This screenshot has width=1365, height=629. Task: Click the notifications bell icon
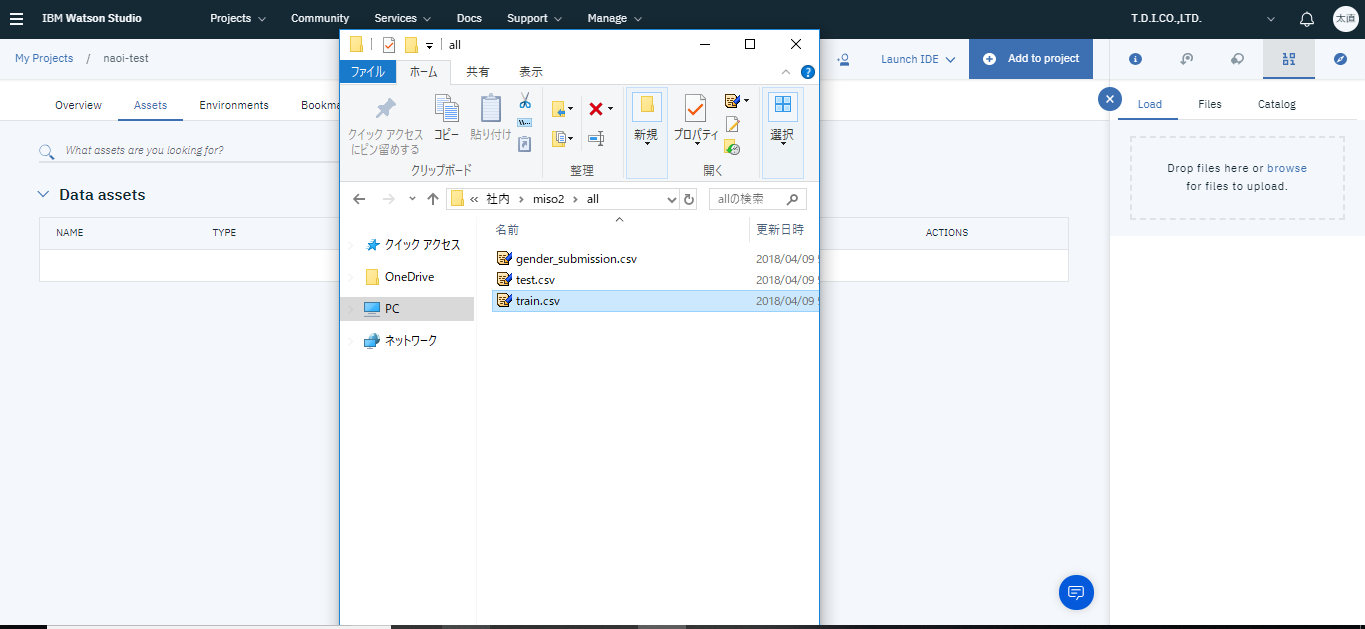click(1306, 19)
